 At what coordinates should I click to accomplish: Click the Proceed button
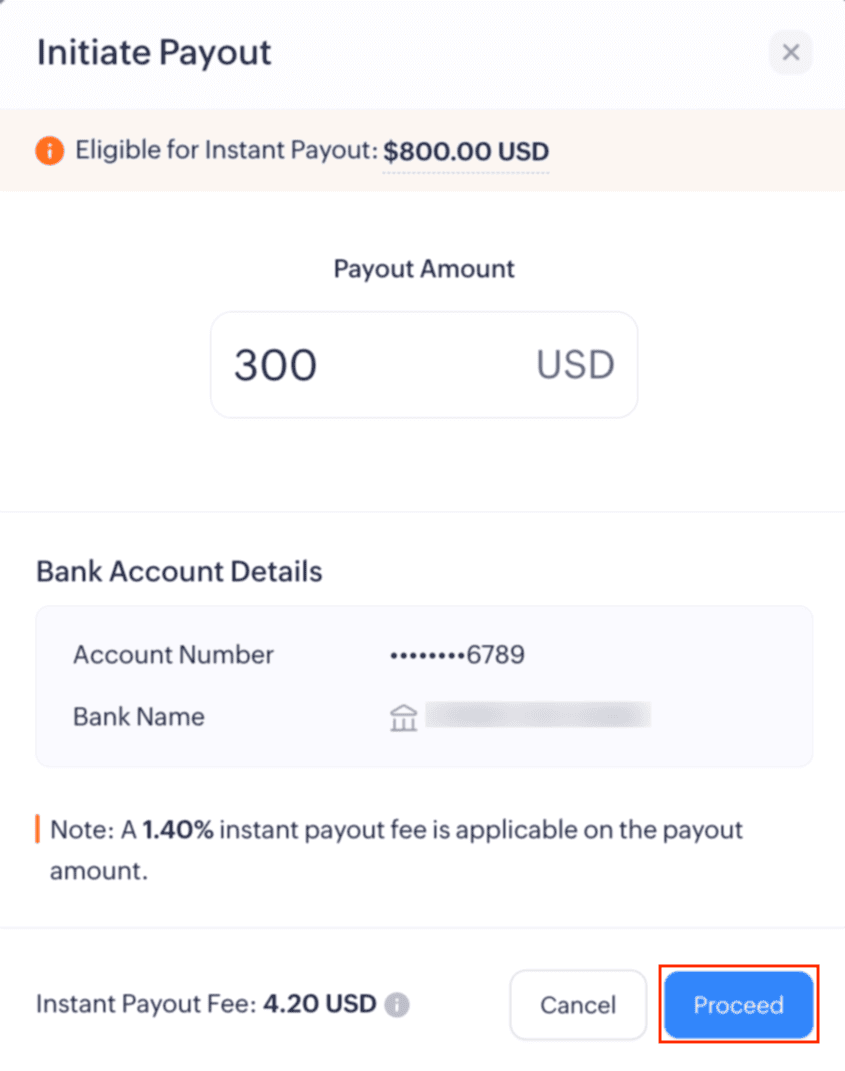[738, 1004]
